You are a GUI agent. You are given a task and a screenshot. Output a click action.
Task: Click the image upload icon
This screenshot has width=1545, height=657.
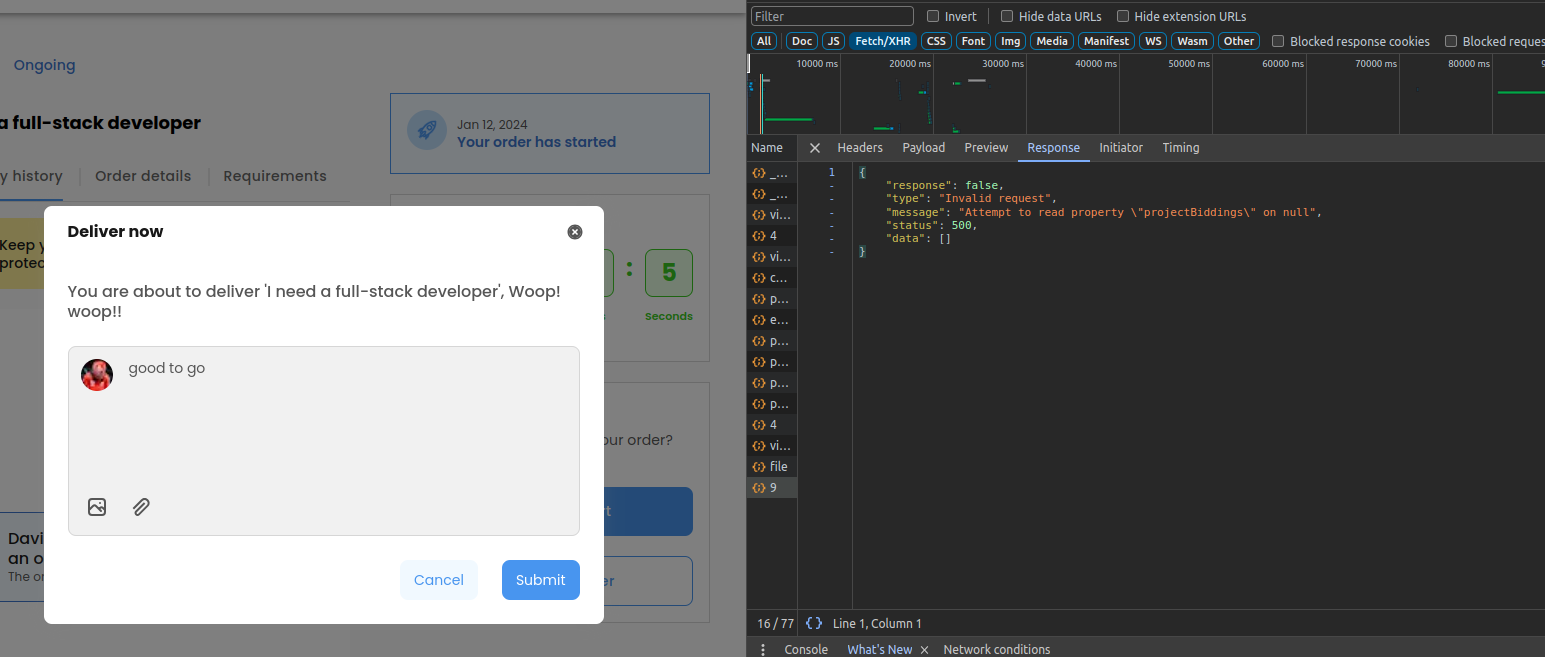coord(97,507)
